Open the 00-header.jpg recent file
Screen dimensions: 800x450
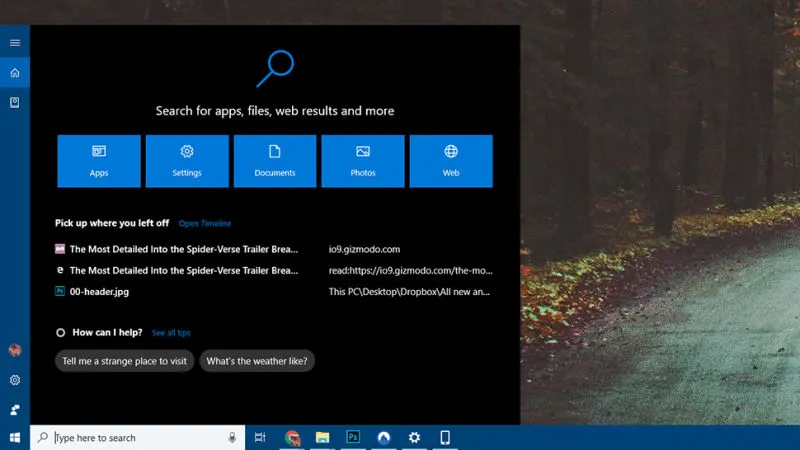click(x=99, y=292)
